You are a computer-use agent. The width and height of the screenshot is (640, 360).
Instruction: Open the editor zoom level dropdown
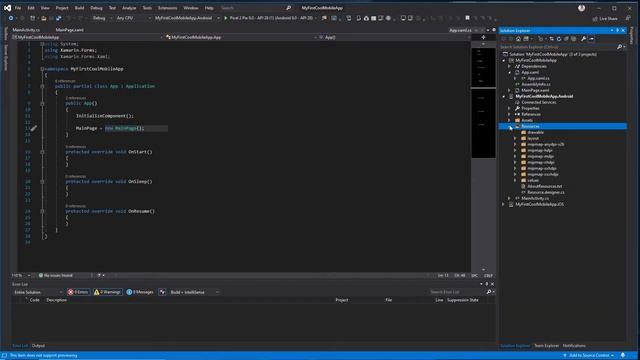pos(21,276)
